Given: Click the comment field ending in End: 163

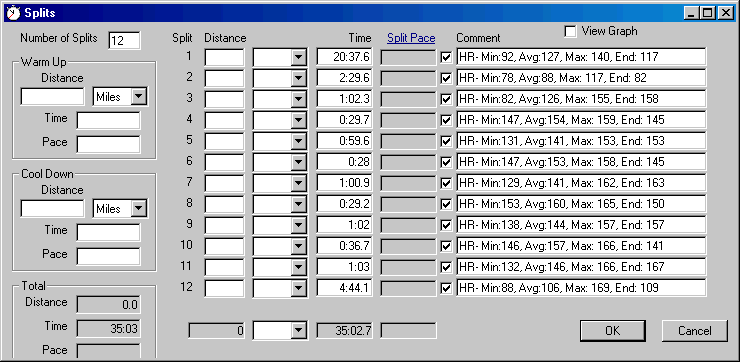Looking at the screenshot, I should click(x=581, y=183).
